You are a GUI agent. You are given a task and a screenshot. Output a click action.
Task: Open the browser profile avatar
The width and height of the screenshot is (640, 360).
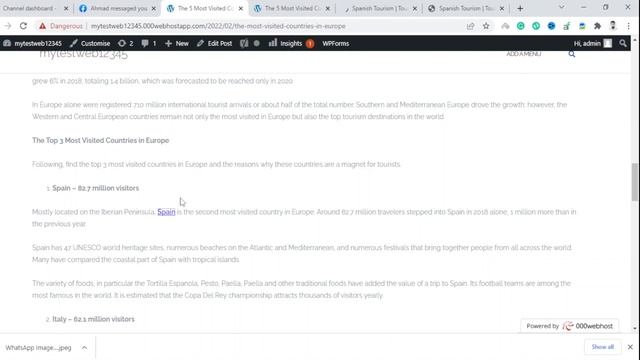coord(613,26)
